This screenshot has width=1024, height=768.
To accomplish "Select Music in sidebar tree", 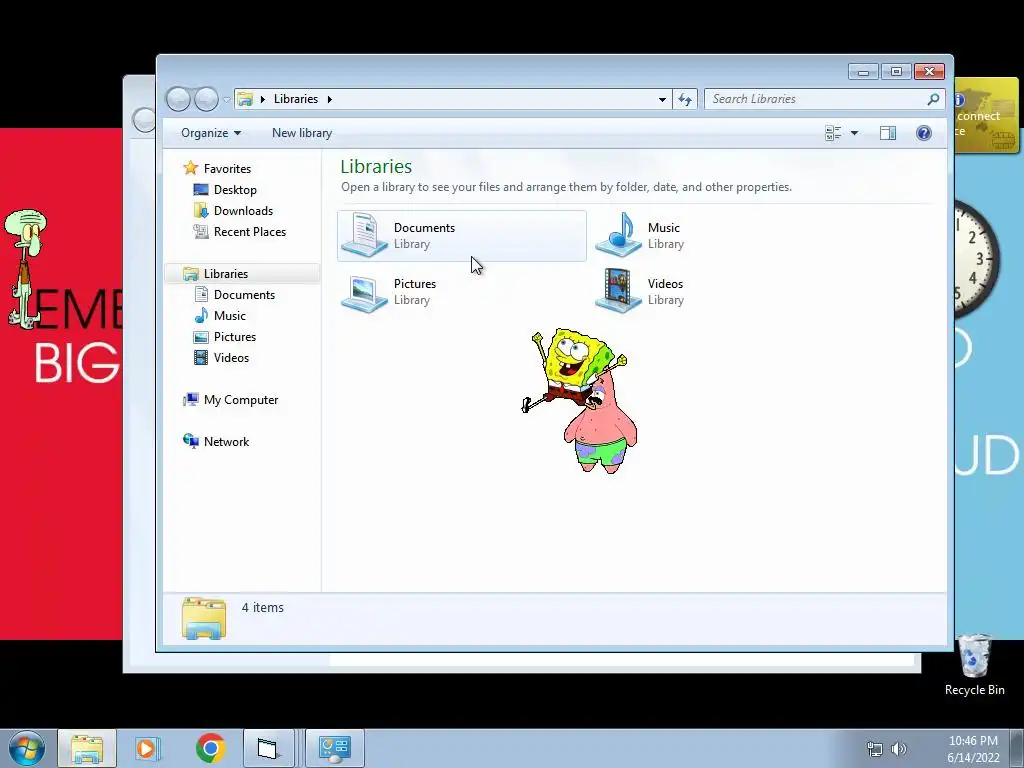I will coord(230,315).
